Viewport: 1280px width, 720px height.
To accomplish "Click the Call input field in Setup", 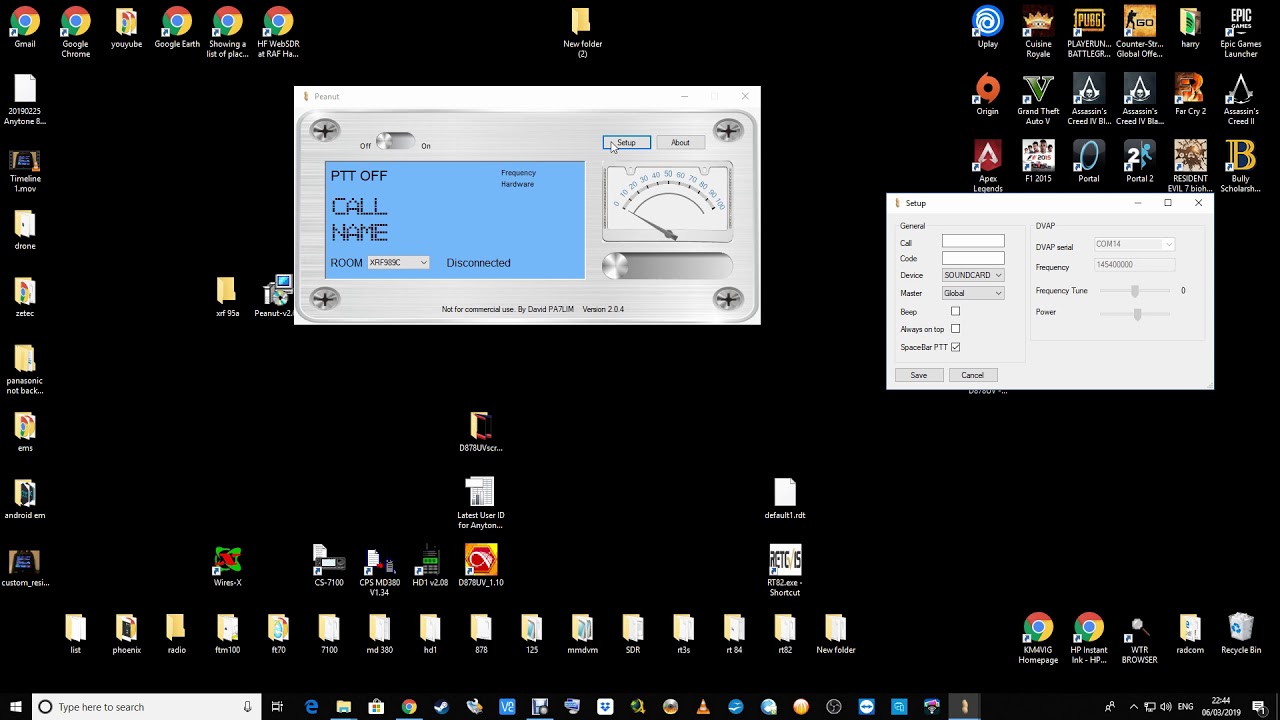I will [x=973, y=242].
